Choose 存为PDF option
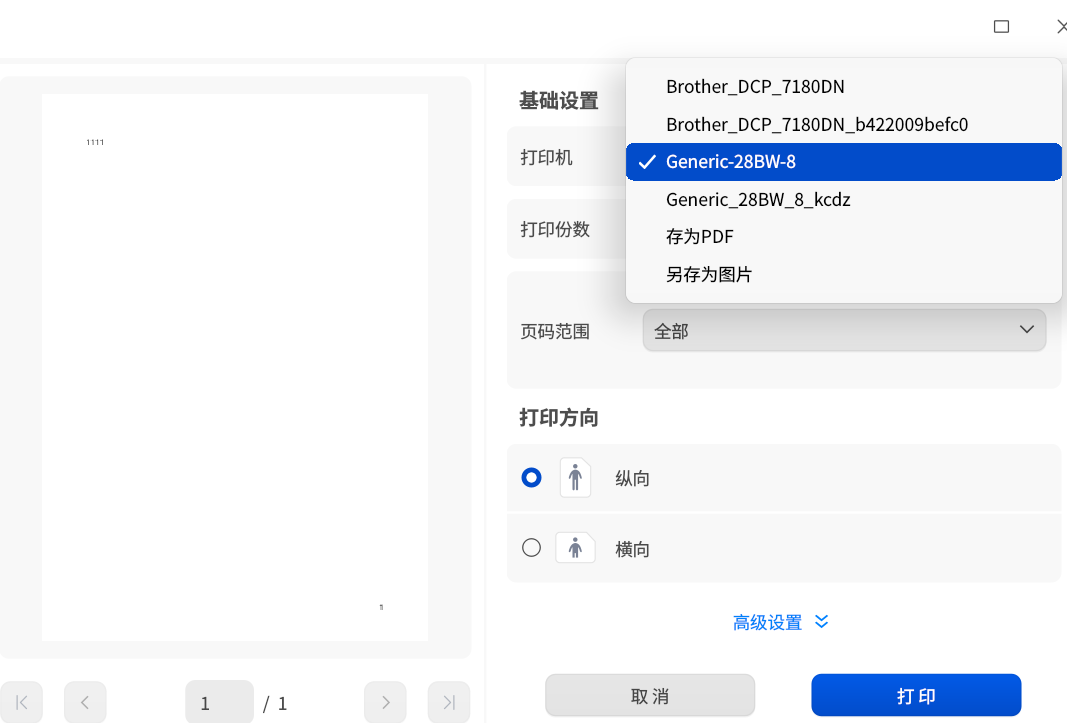1067x723 pixels. click(x=844, y=237)
